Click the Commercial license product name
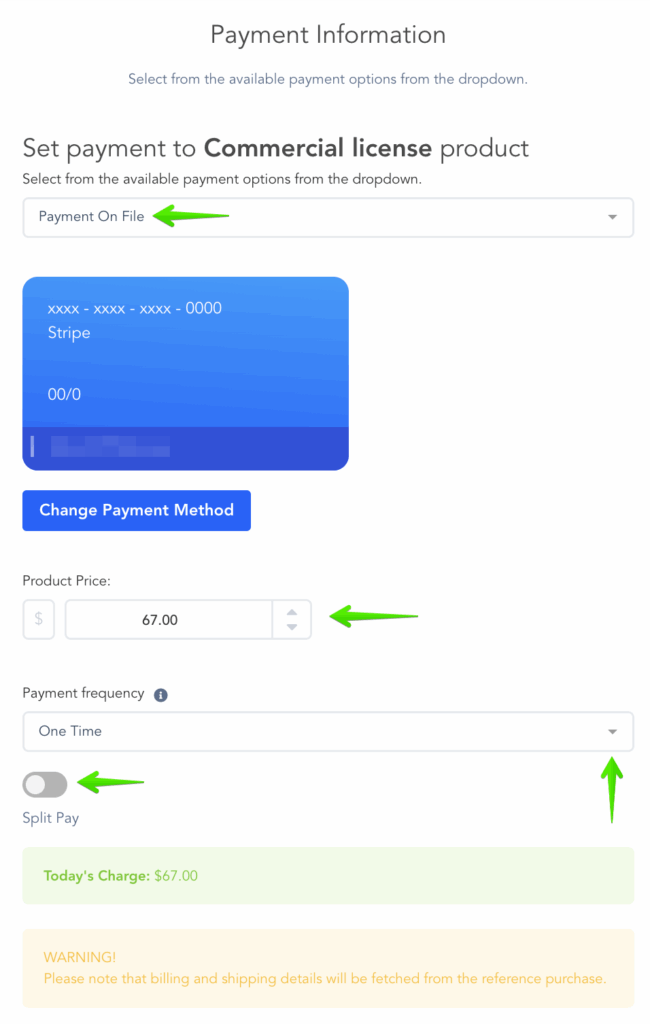Screen dimensions: 650x1024 pyautogui.click(x=317, y=148)
